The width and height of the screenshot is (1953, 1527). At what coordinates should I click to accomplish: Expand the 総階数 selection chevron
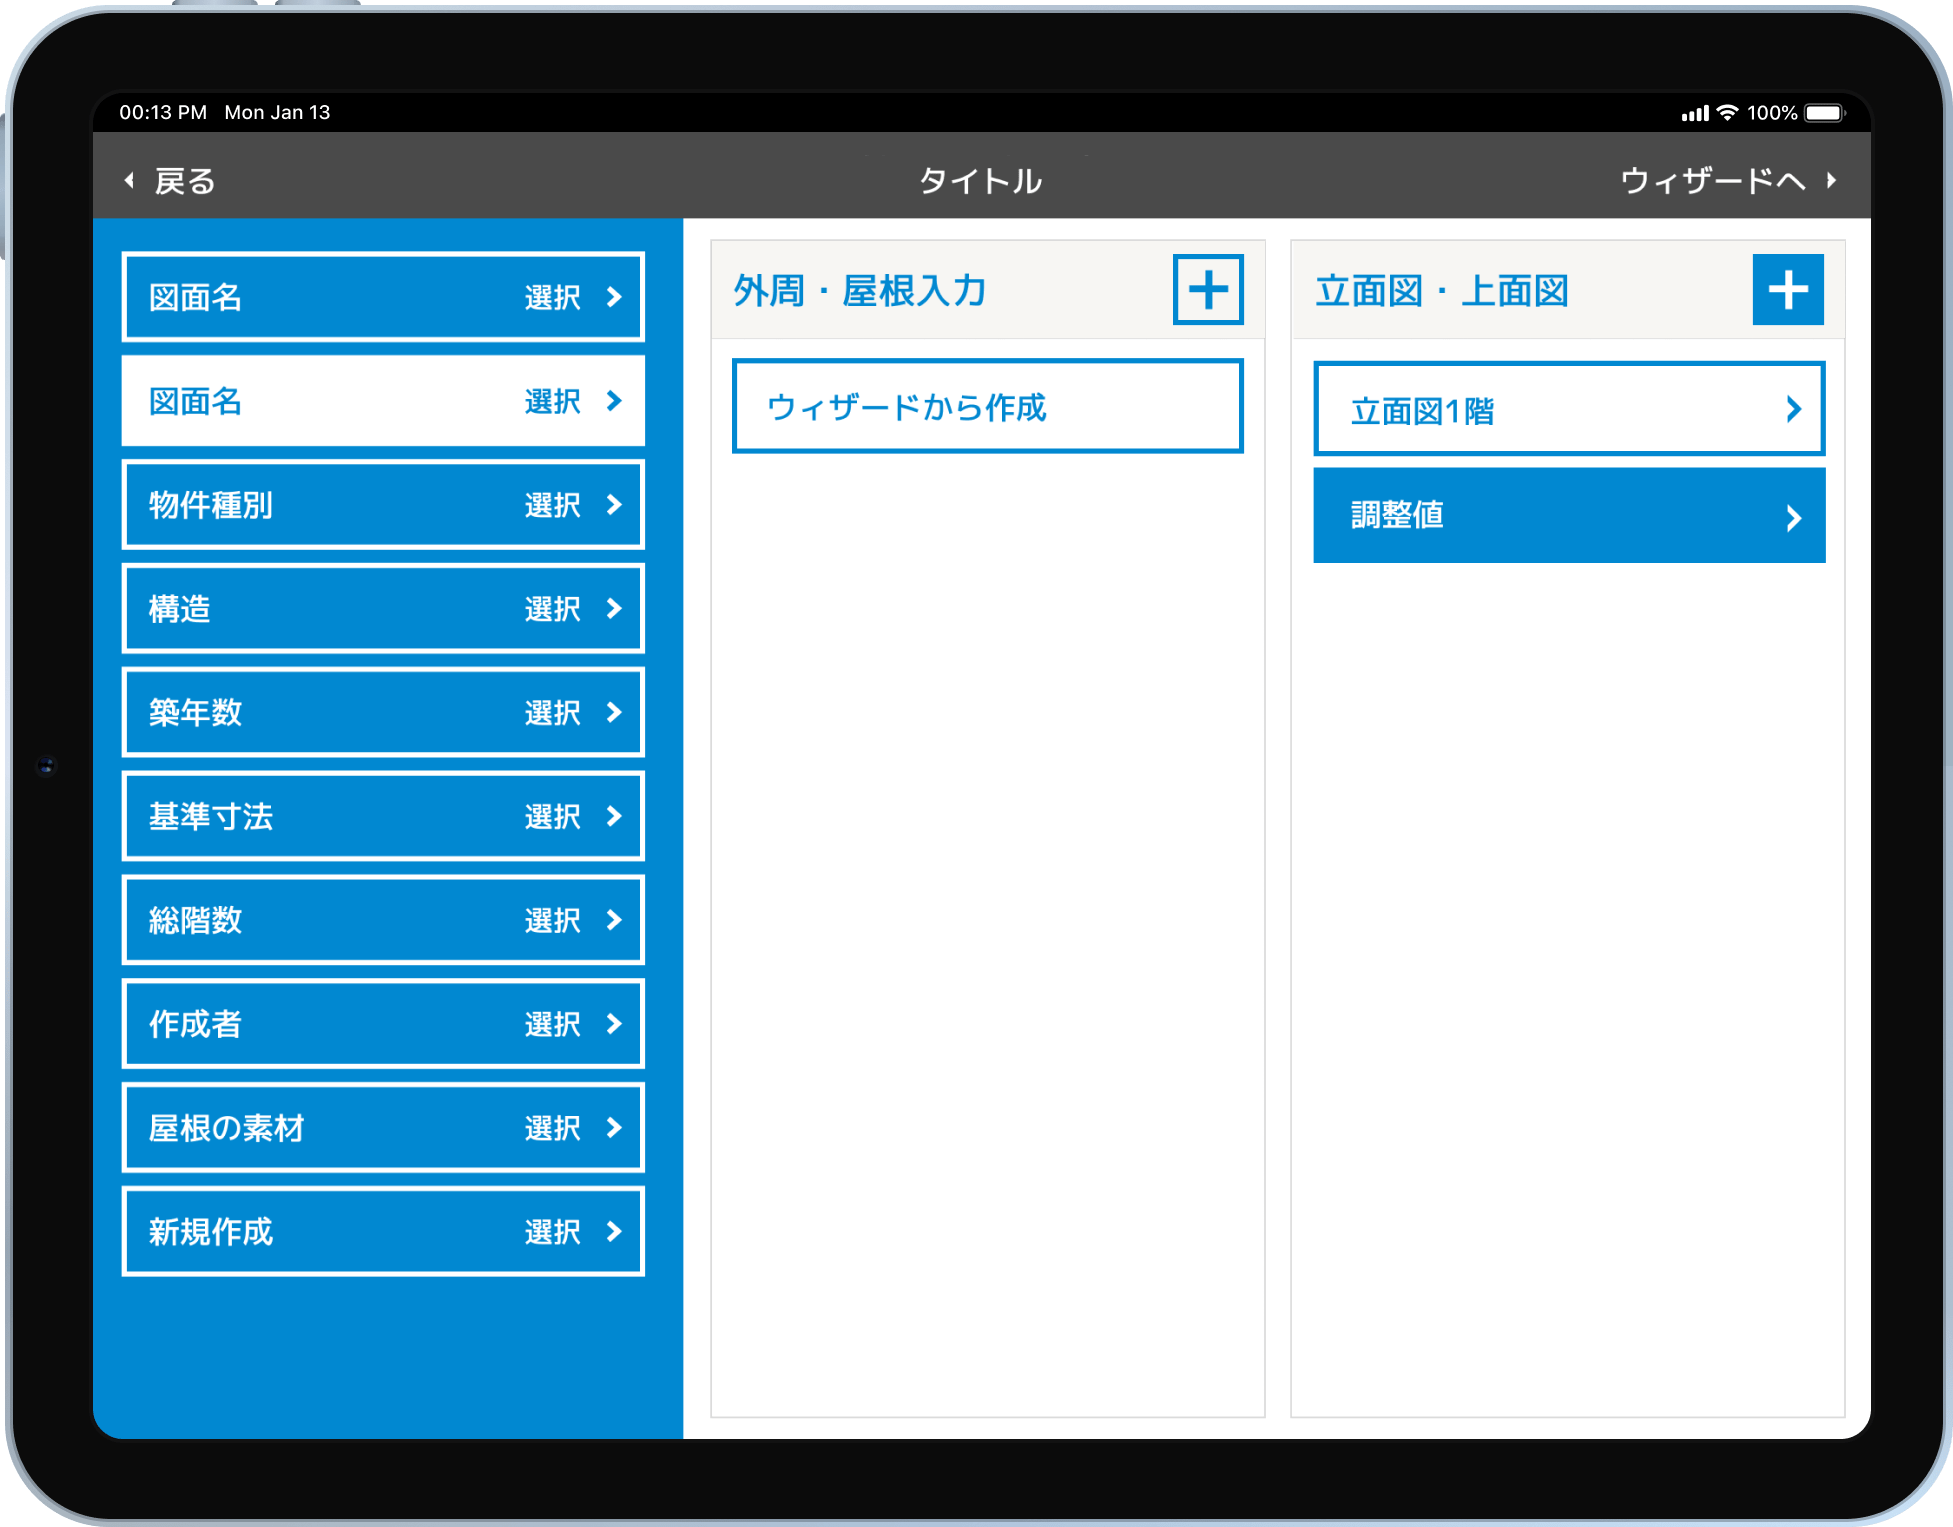(x=614, y=920)
